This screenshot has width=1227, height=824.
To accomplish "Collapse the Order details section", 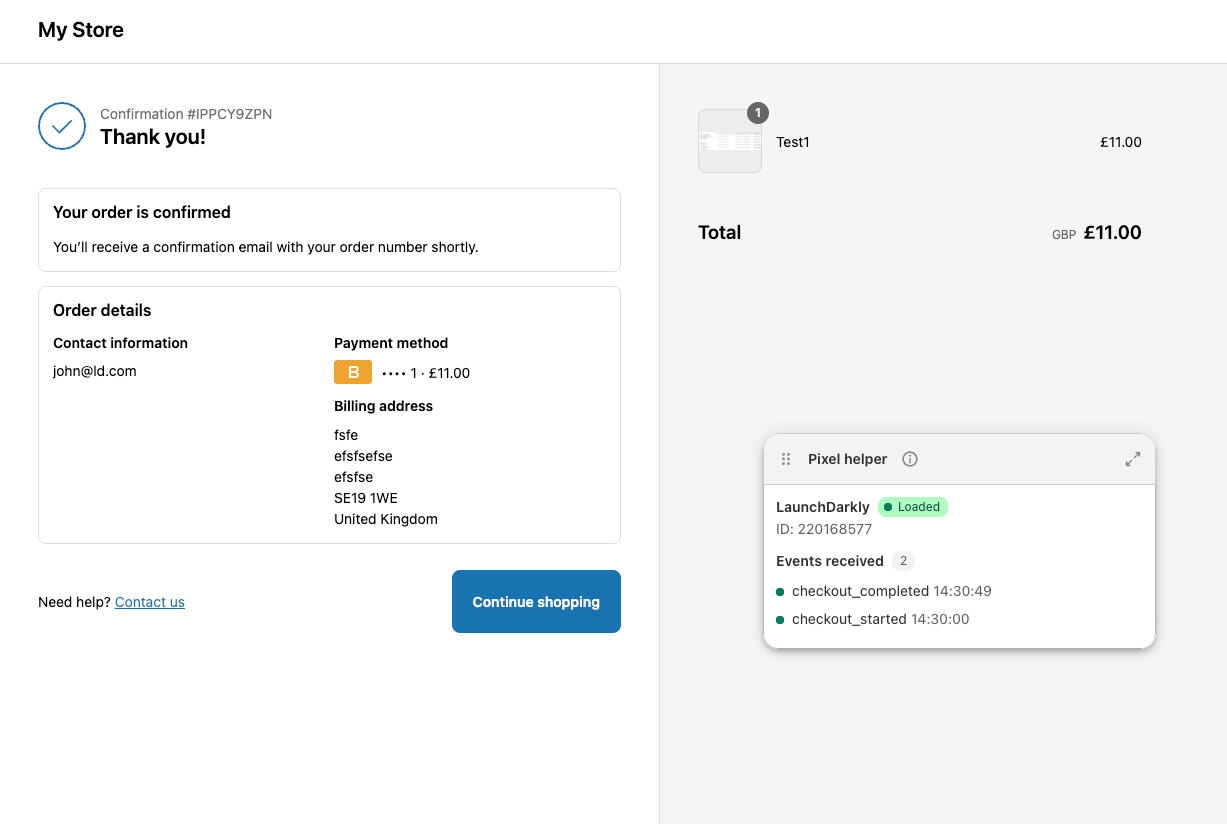I will coord(101,310).
